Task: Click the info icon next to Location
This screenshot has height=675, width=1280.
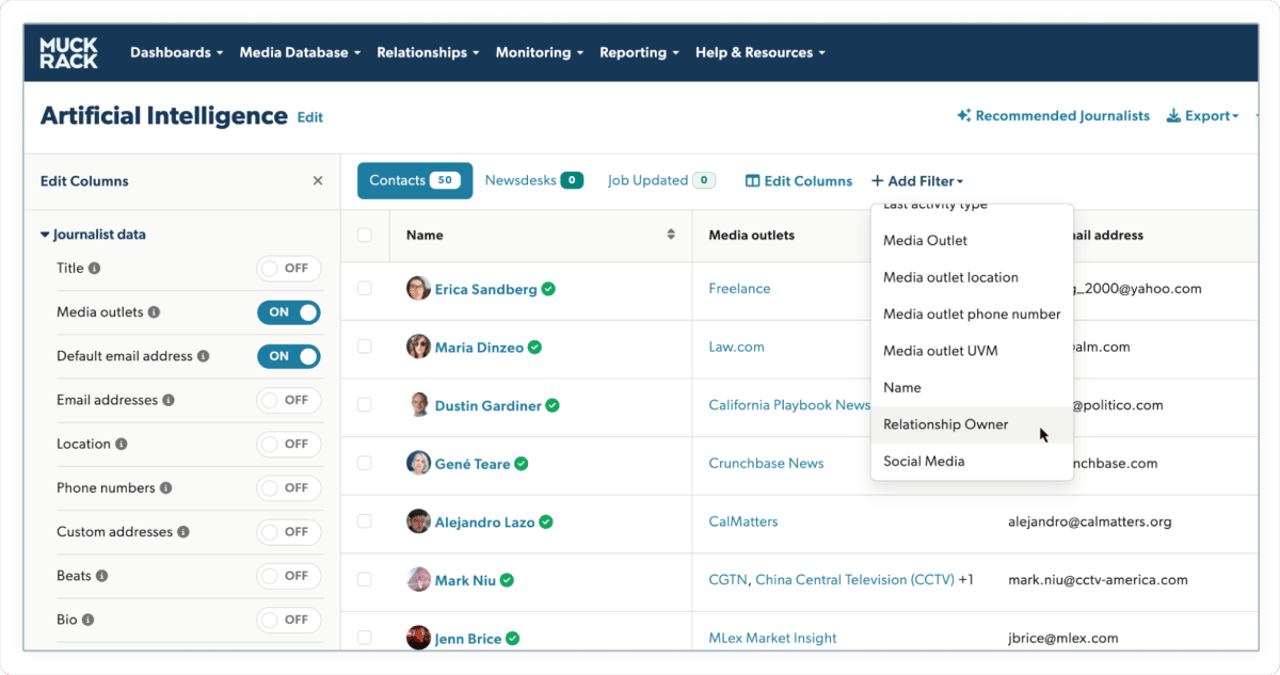Action: 121,444
